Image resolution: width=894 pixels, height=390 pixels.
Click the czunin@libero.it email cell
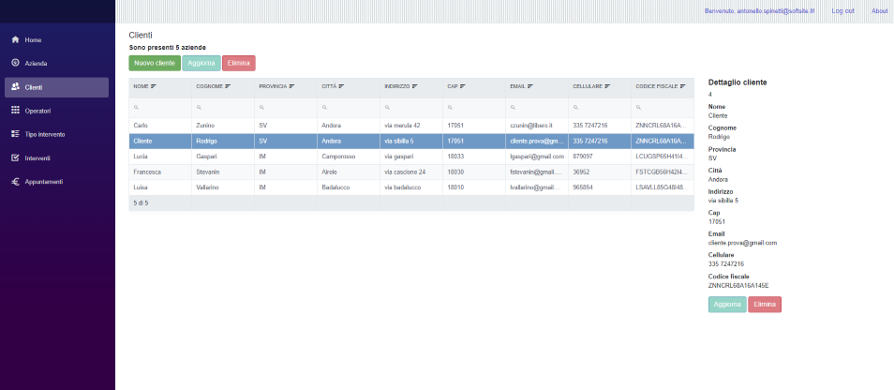click(537, 125)
